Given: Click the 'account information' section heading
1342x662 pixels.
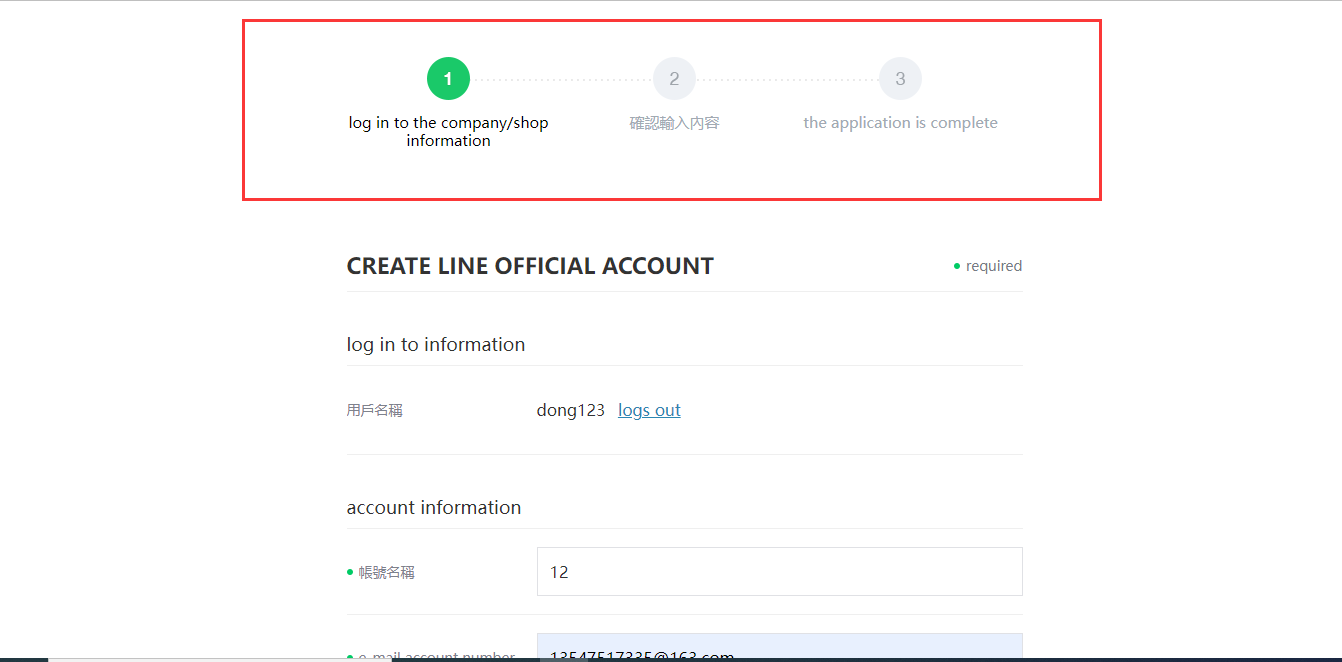Looking at the screenshot, I should 434,507.
